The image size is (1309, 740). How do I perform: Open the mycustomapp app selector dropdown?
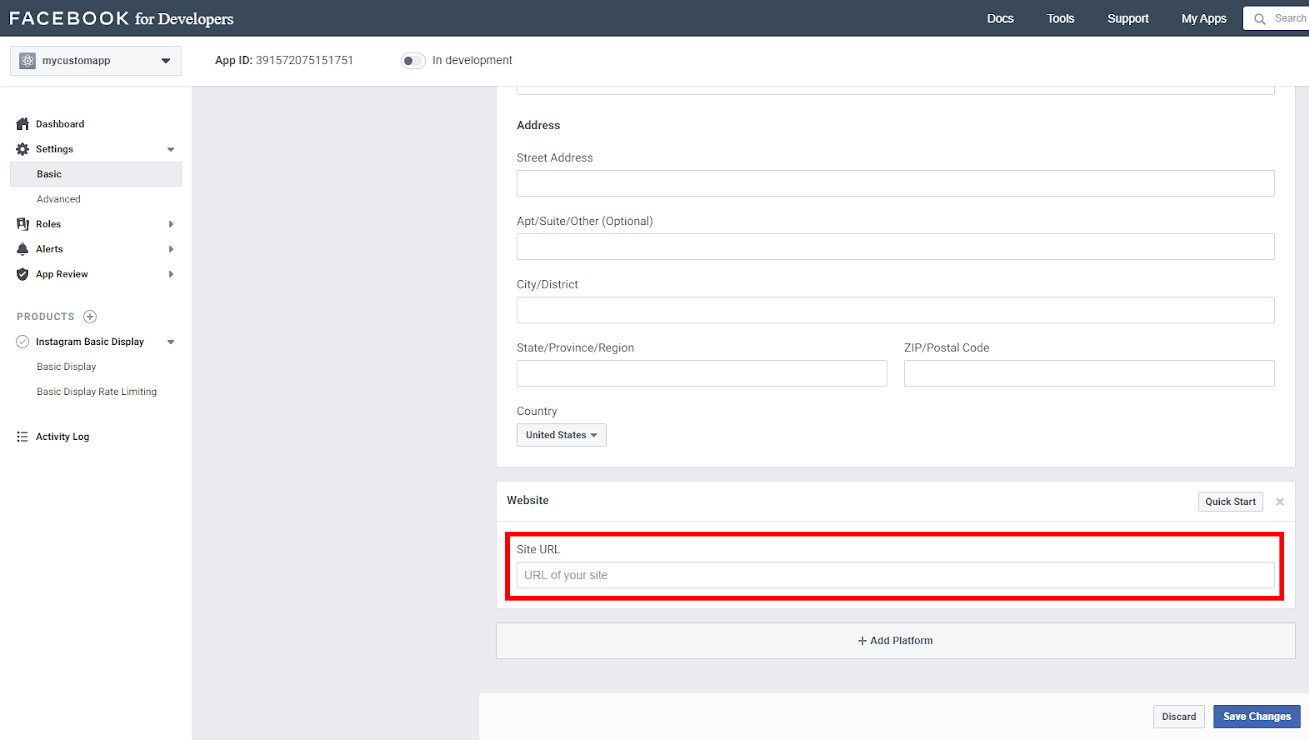point(96,61)
